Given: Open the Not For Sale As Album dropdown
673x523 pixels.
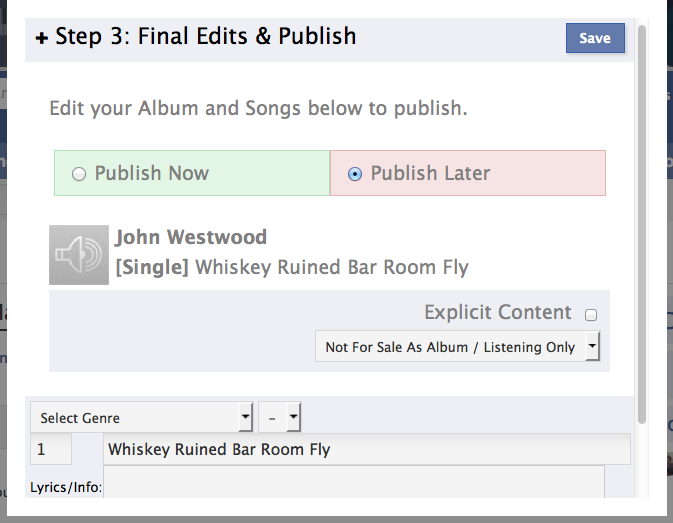Looking at the screenshot, I should (x=457, y=347).
